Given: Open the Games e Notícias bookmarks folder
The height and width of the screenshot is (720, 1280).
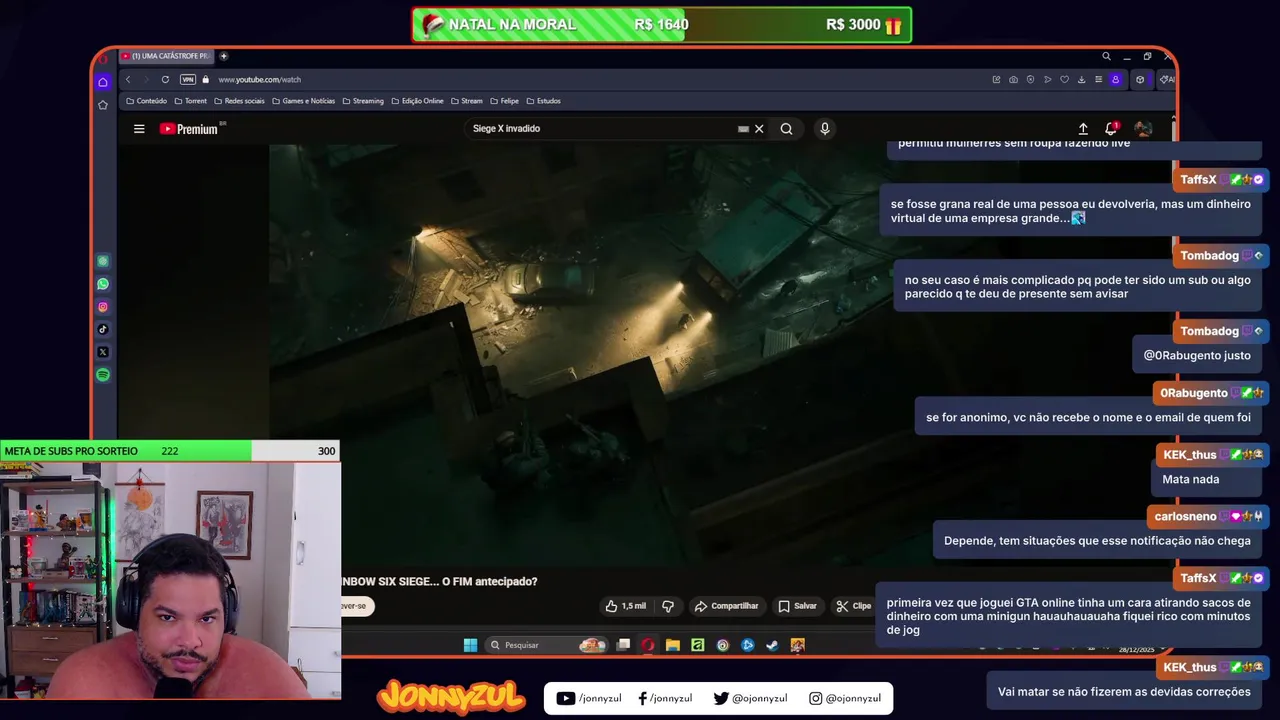Looking at the screenshot, I should click(x=304, y=101).
